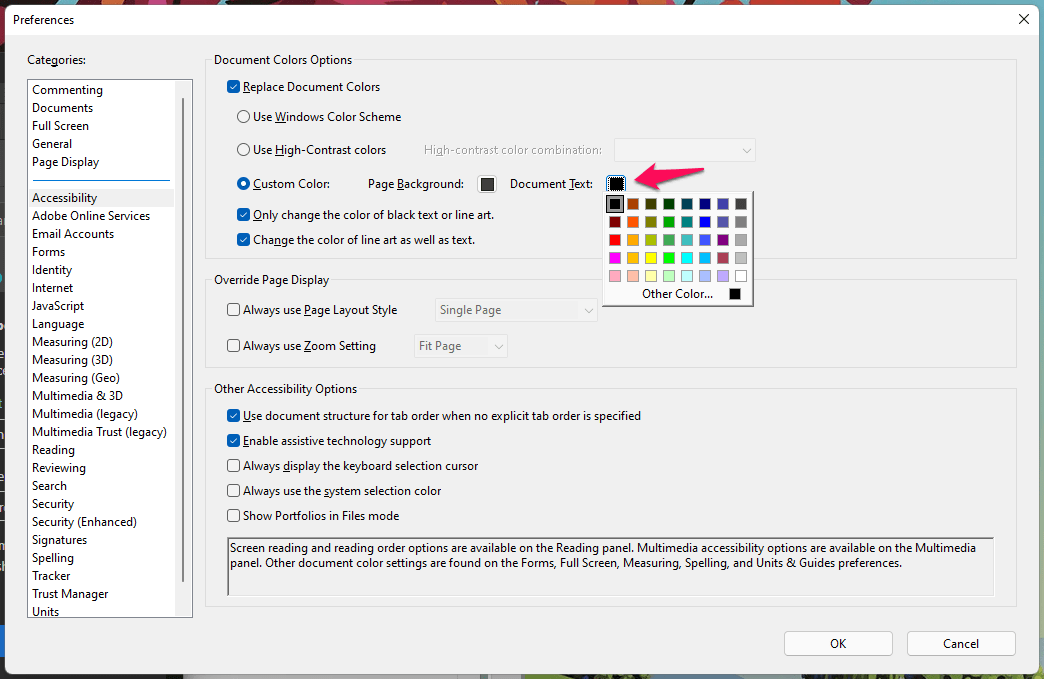Expand the Single Page layout dropdown
Viewport: 1044px width, 679px height.
[x=516, y=310]
